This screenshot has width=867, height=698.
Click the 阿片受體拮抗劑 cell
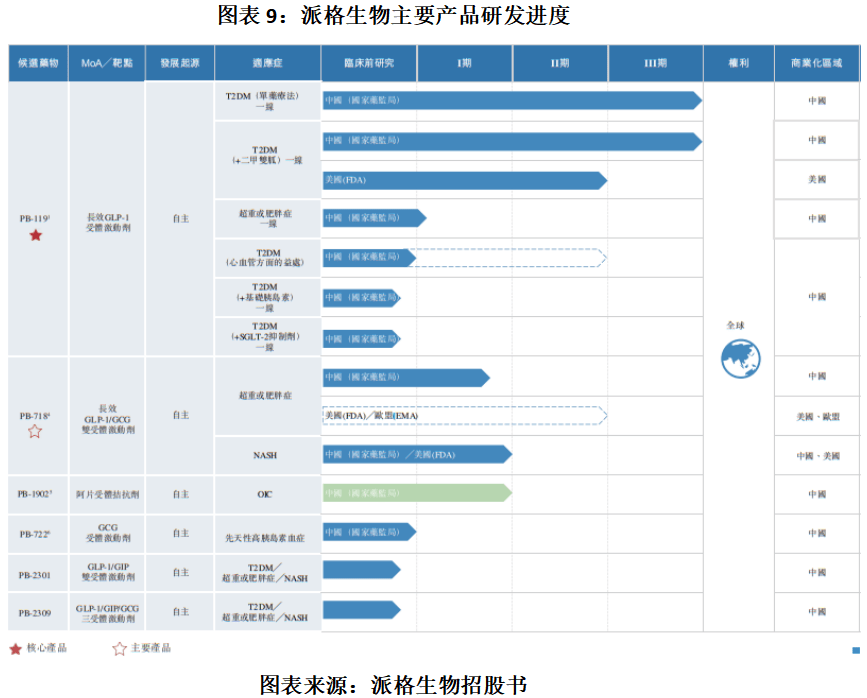107,494
